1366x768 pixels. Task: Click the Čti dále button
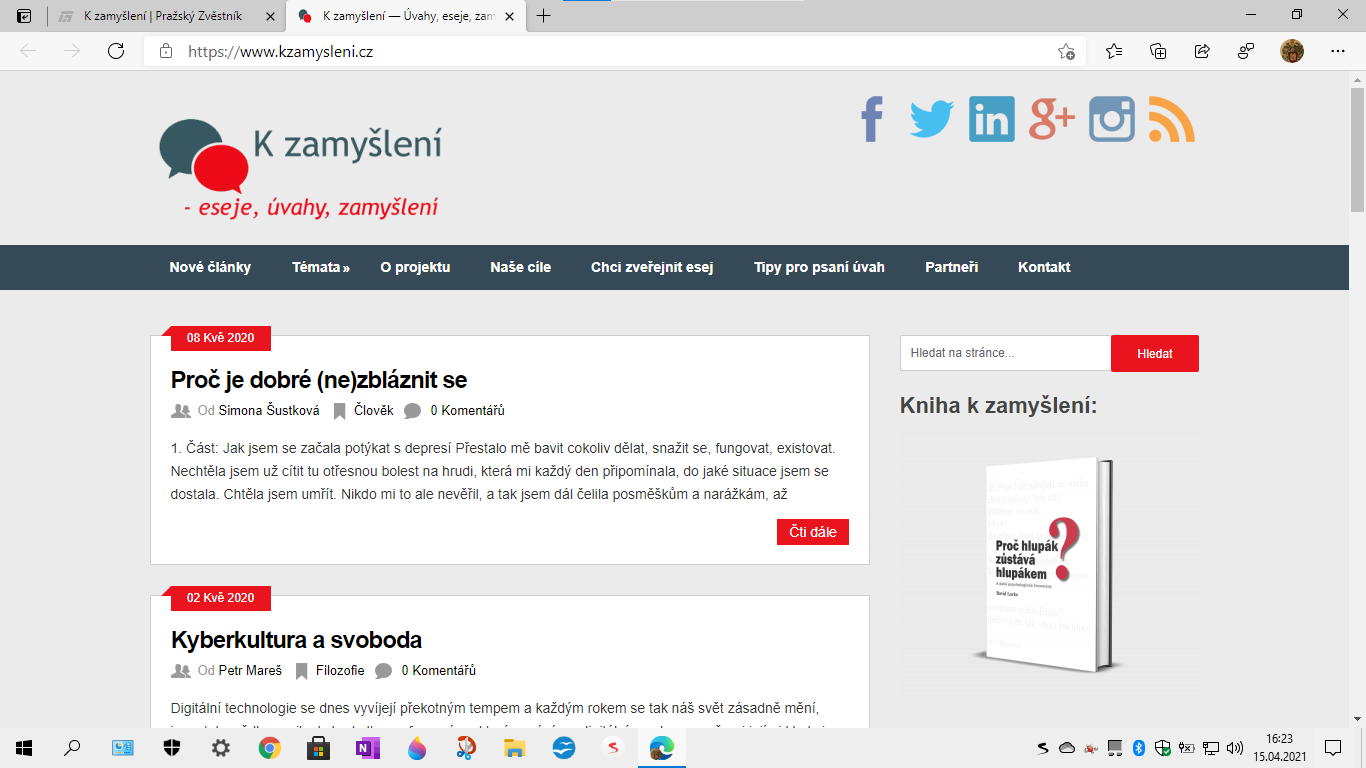(812, 531)
